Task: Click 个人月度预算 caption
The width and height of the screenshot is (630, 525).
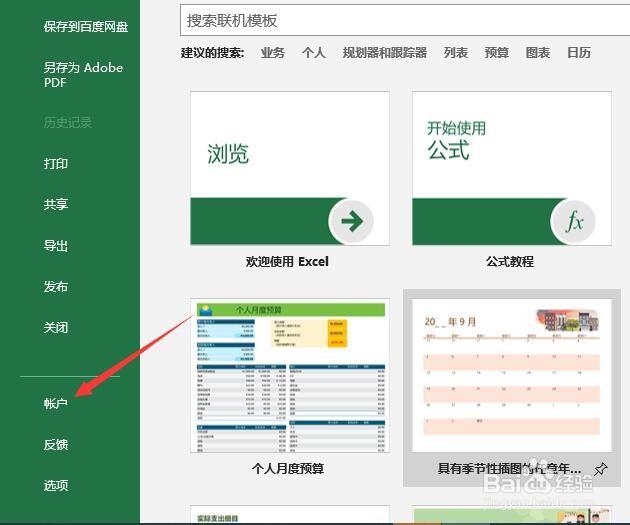Action: tap(288, 468)
